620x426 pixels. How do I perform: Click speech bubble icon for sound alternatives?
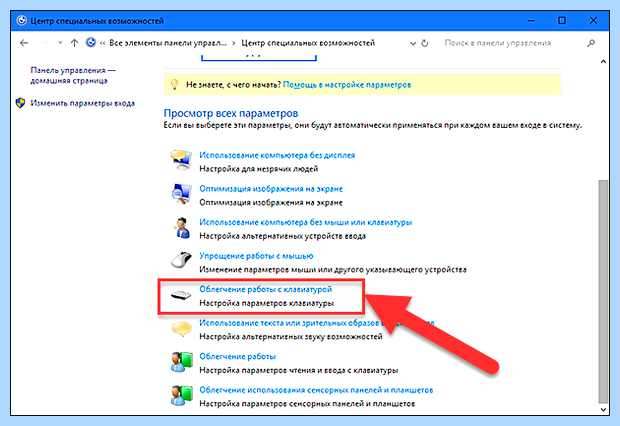click(x=181, y=329)
